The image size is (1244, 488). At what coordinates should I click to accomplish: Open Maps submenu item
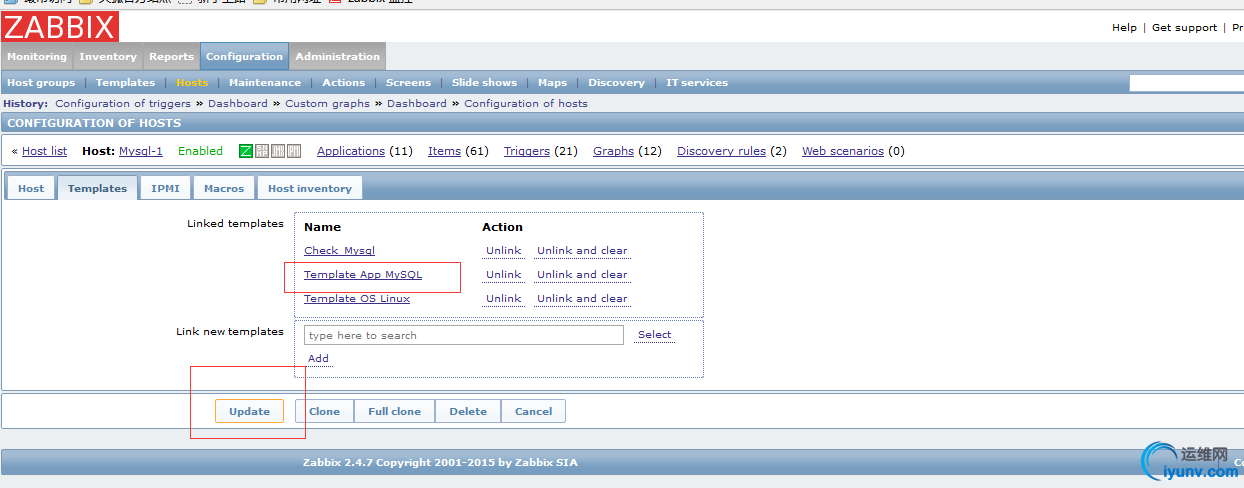coord(552,83)
